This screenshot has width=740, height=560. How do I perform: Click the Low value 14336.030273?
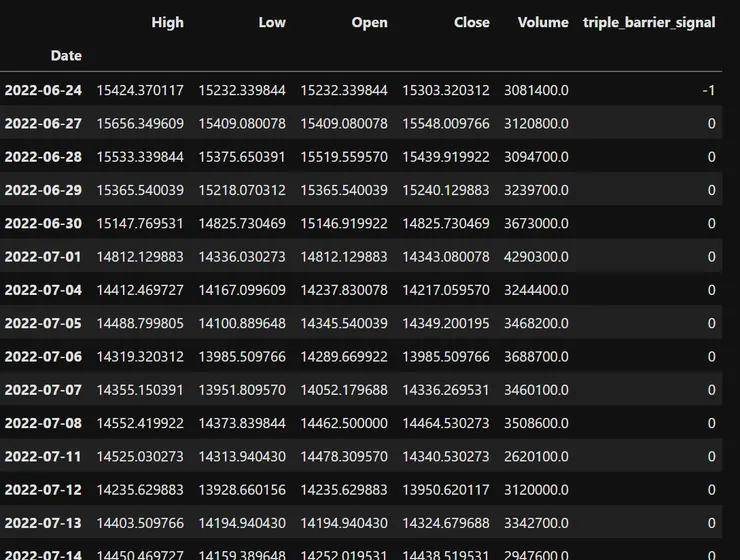242,257
